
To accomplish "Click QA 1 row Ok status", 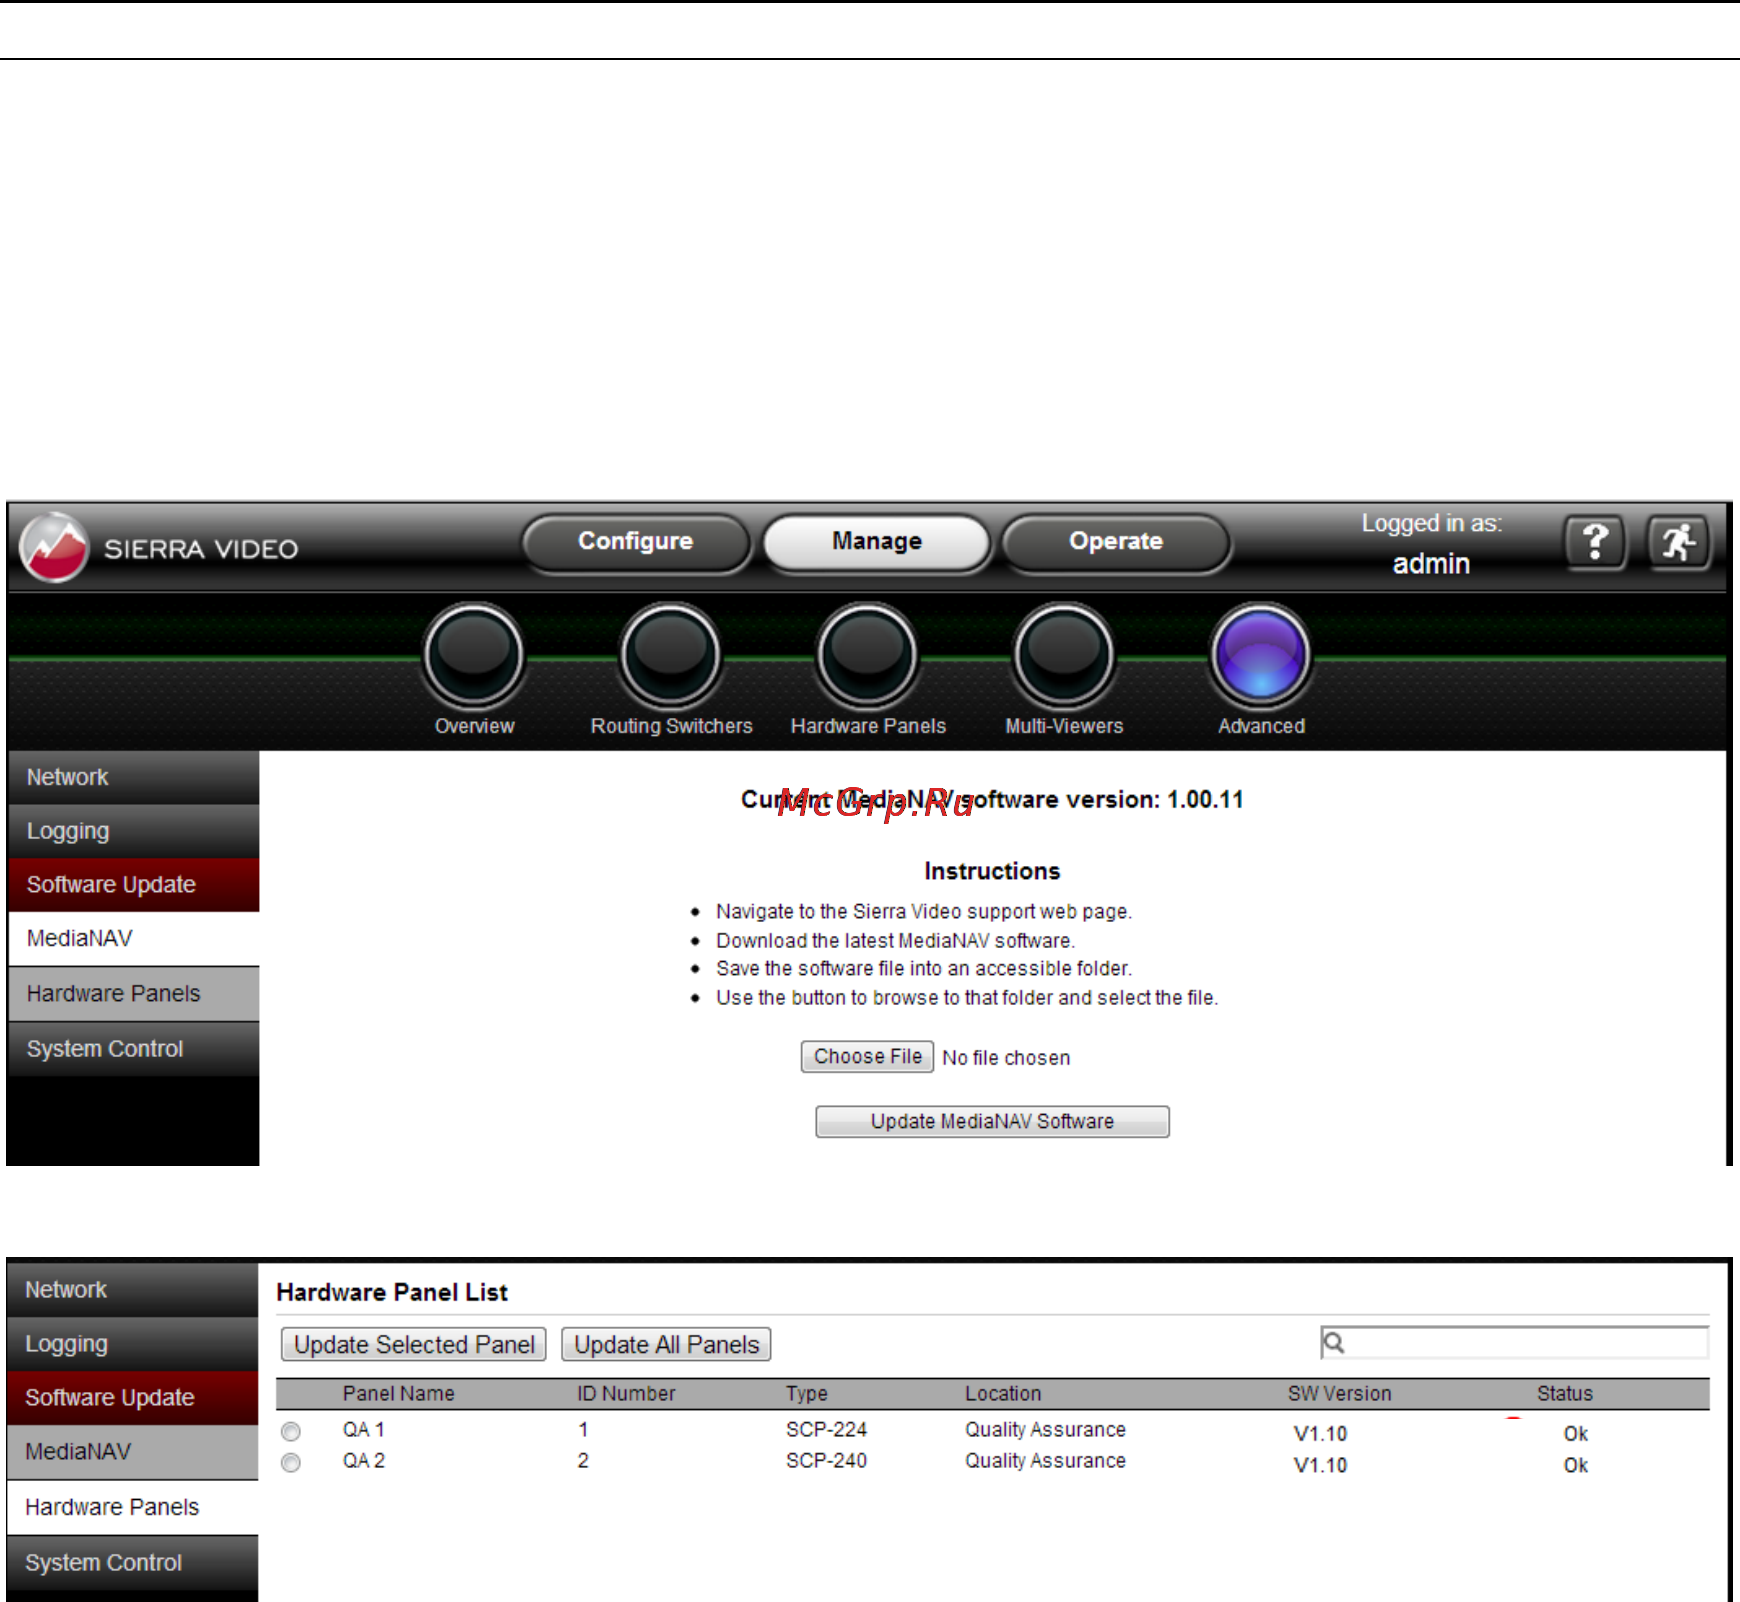I will click(1576, 1434).
